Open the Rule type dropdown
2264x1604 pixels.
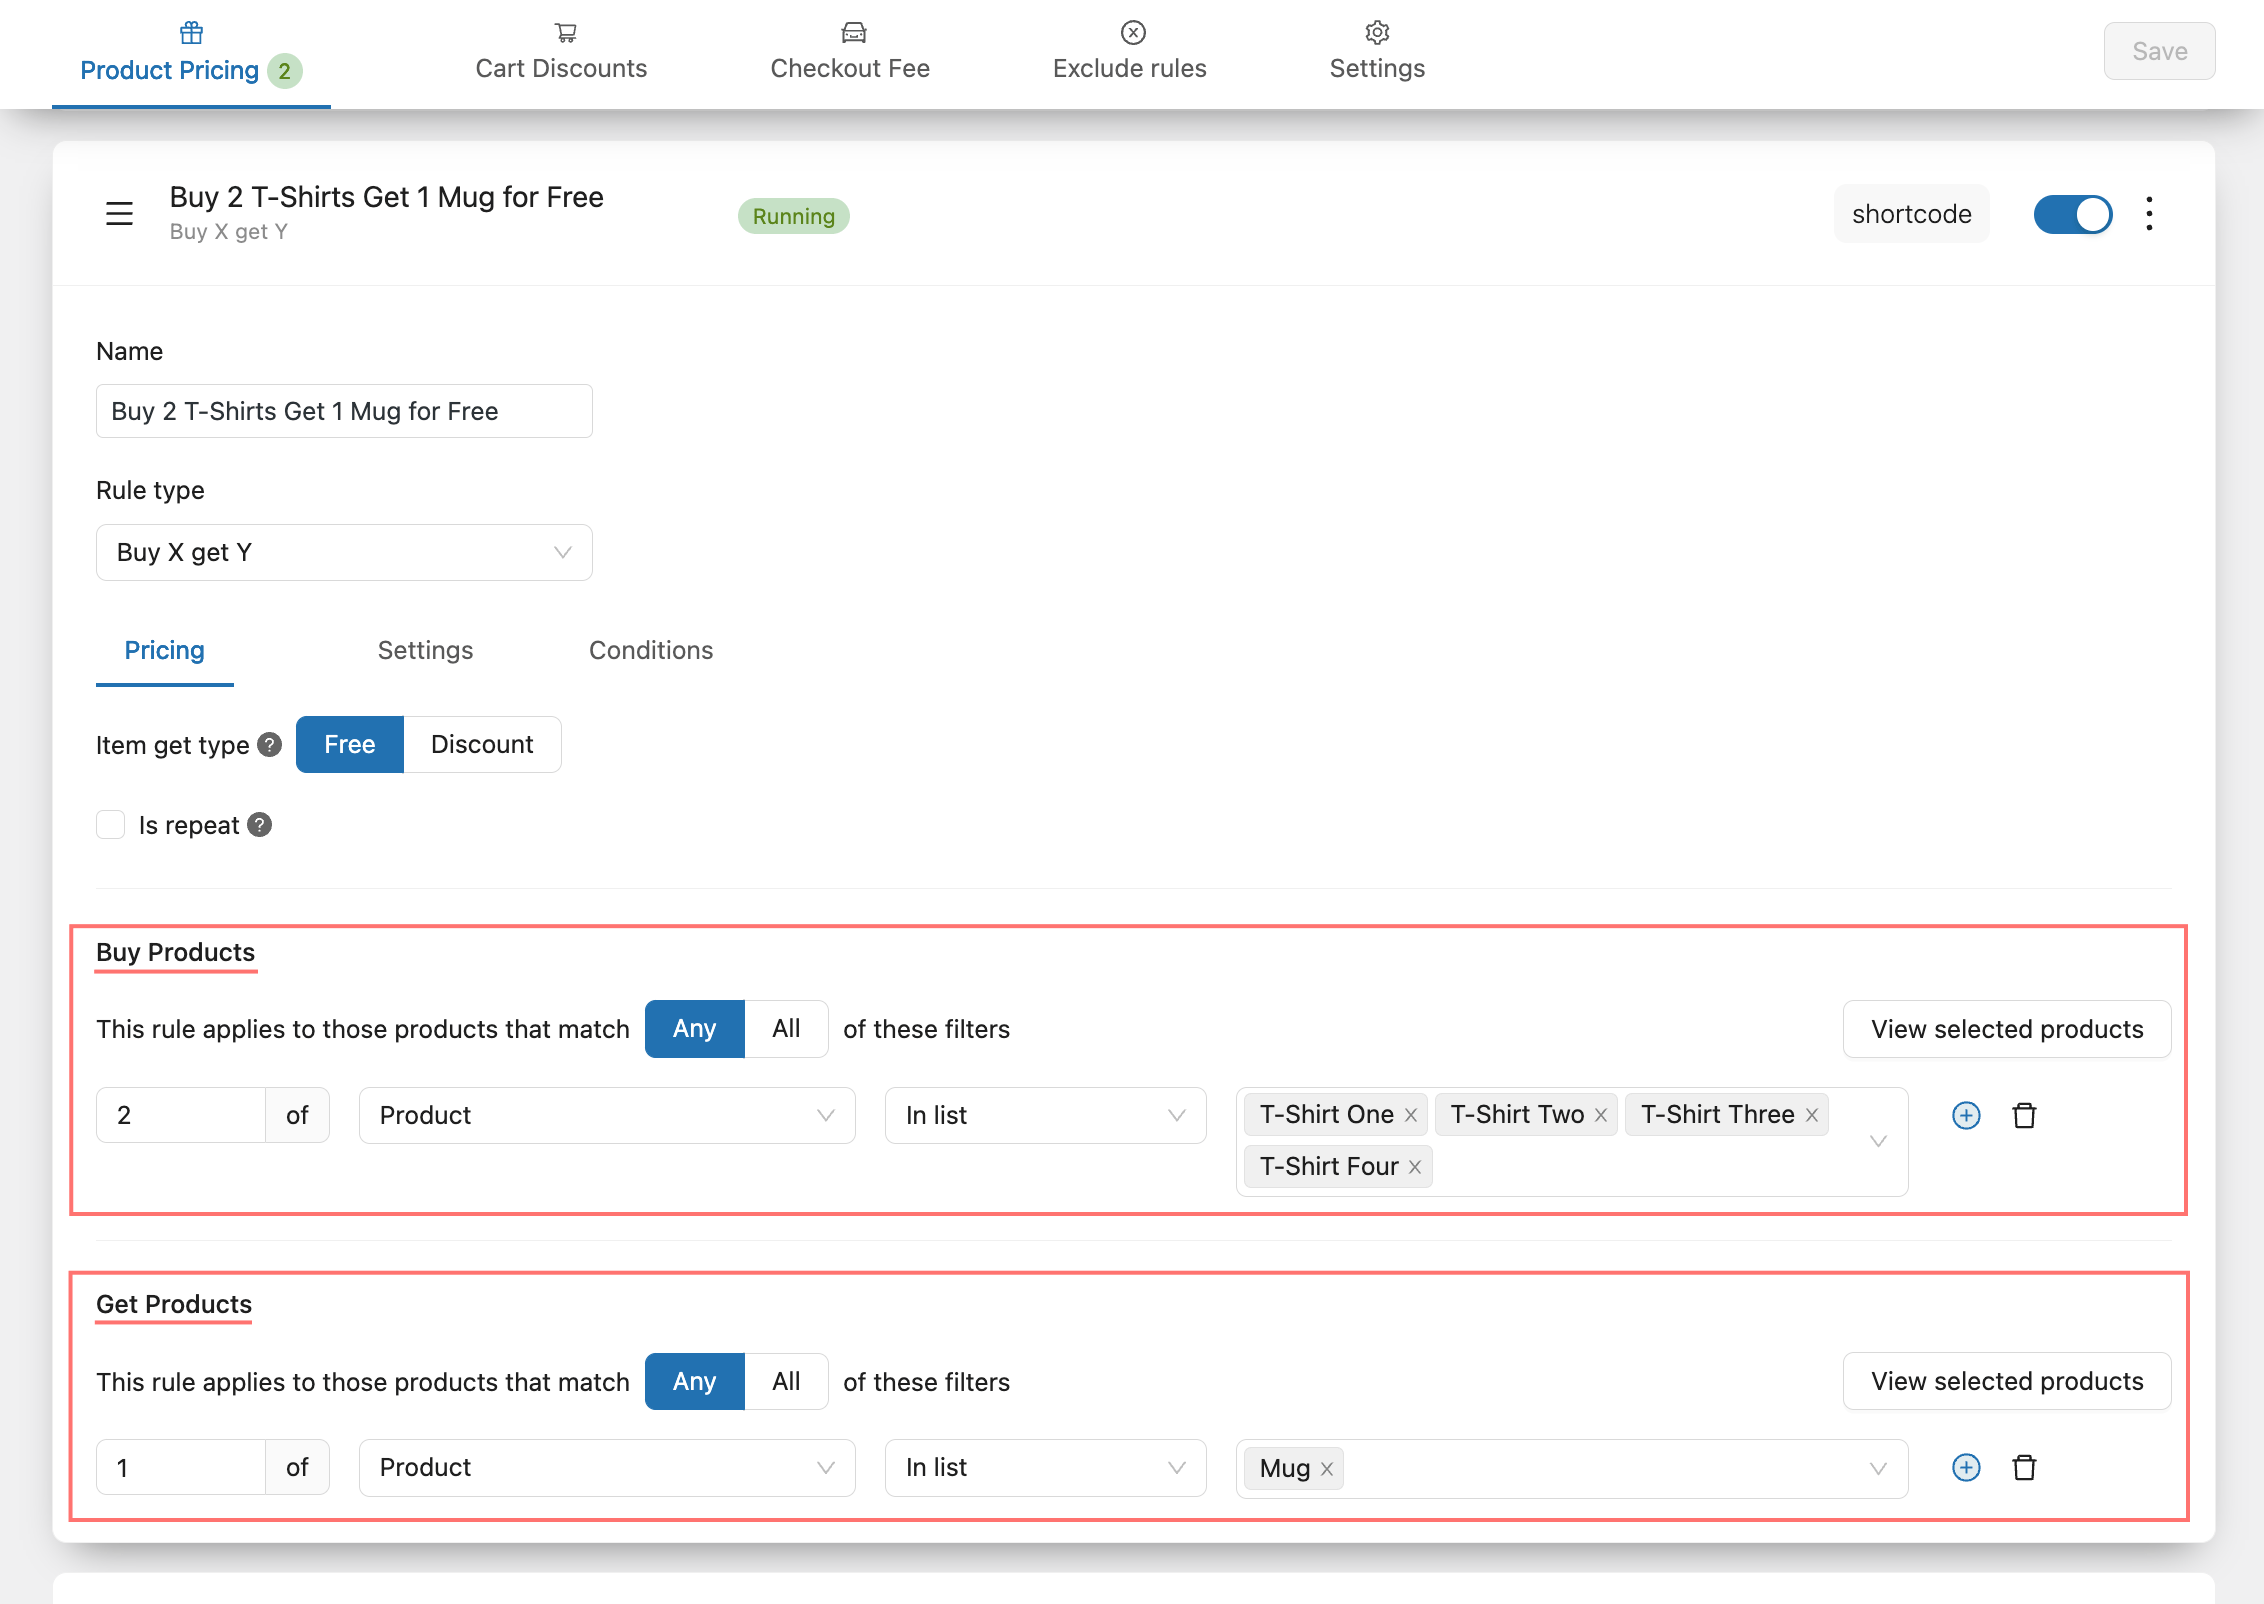[344, 552]
